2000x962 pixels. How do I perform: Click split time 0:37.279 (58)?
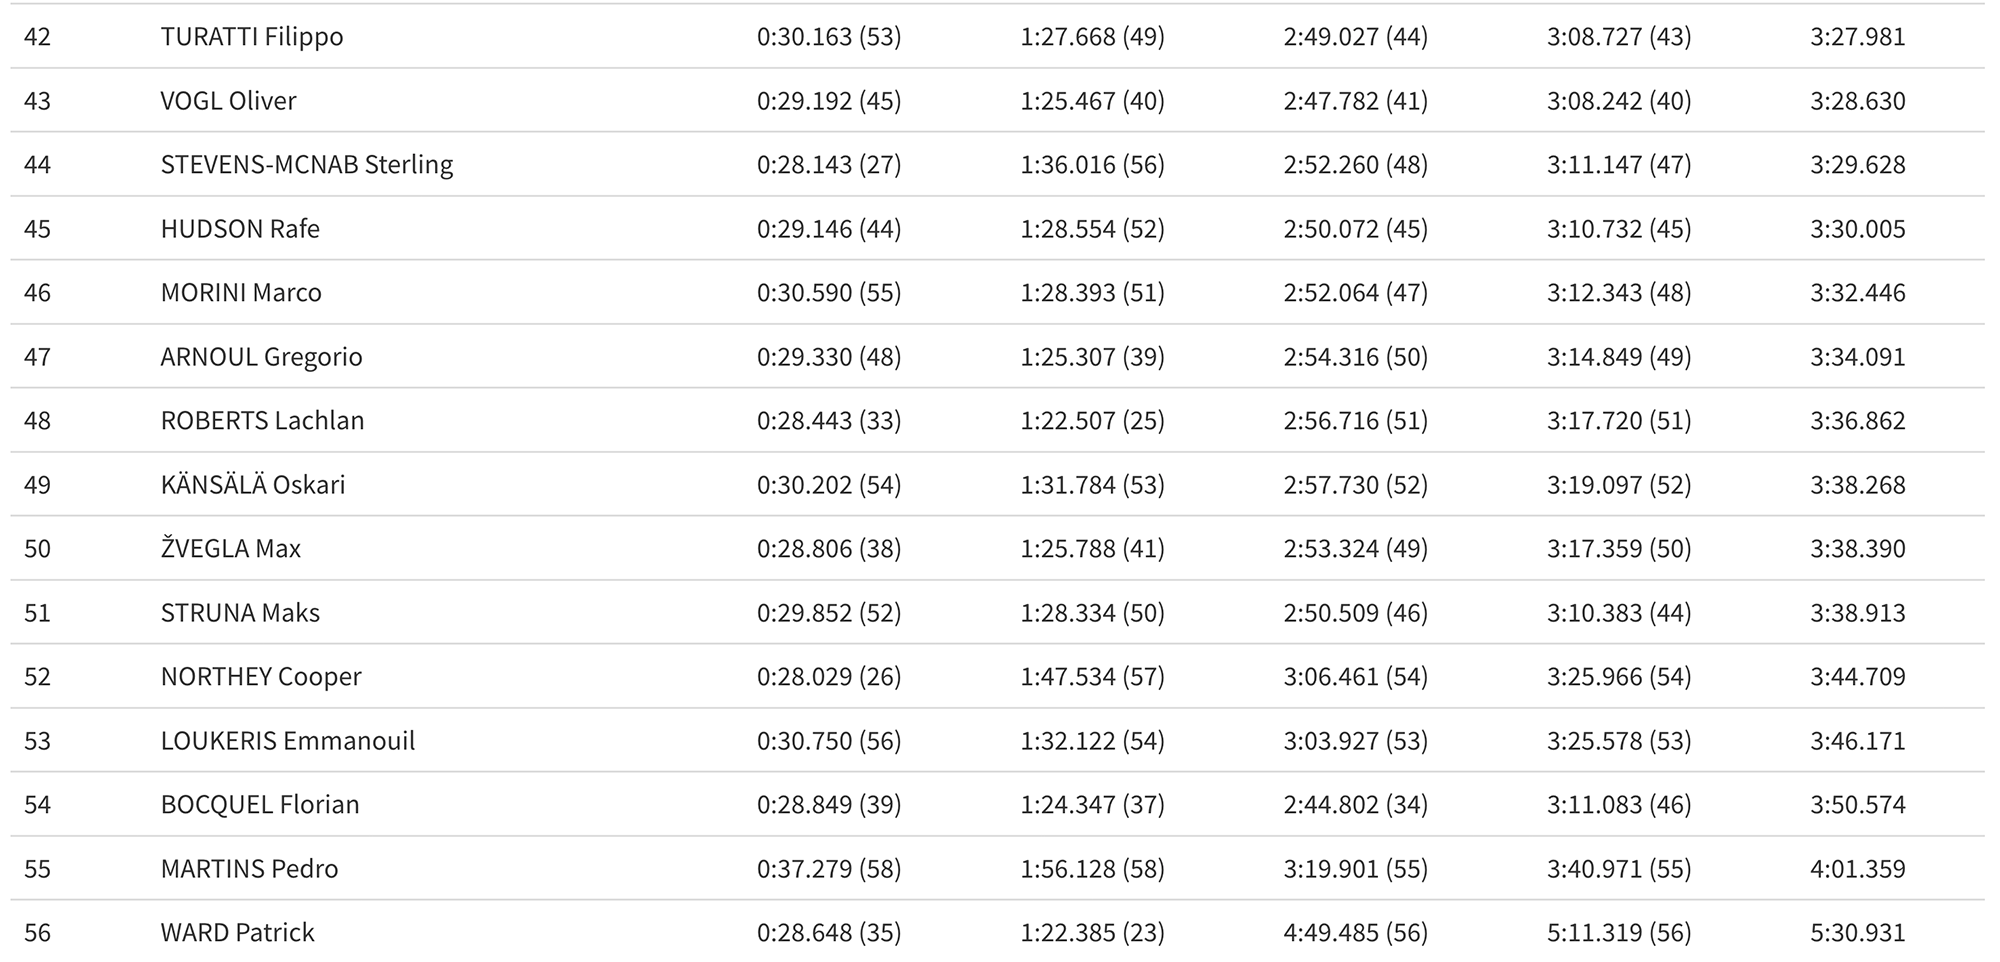(829, 869)
